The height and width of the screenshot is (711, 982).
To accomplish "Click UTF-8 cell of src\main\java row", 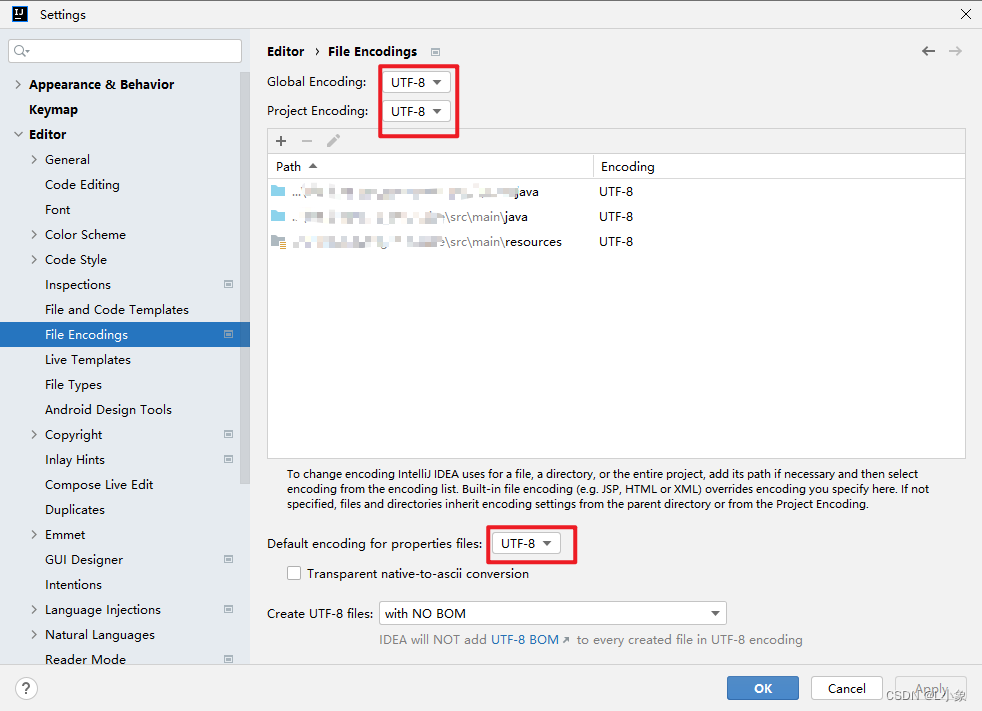I will pyautogui.click(x=616, y=216).
